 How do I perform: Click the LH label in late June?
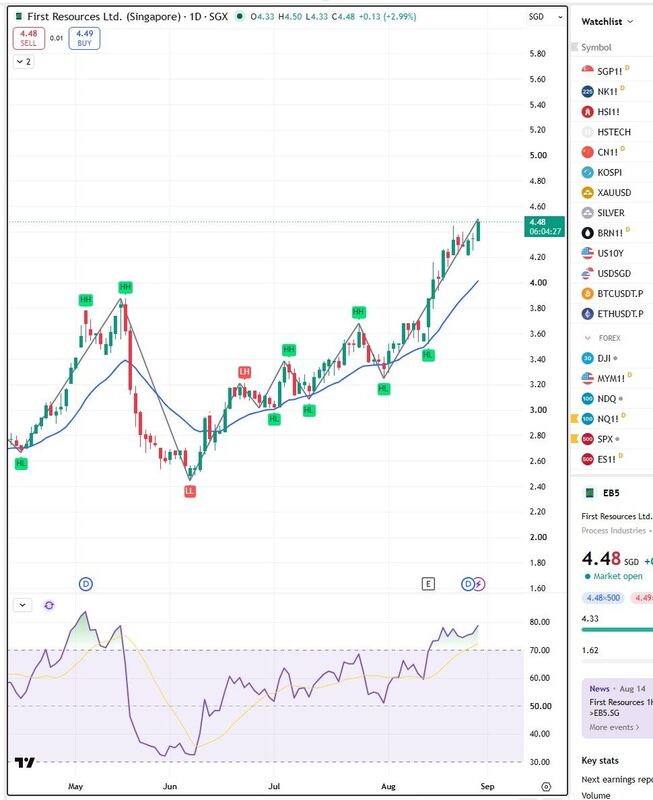point(244,372)
